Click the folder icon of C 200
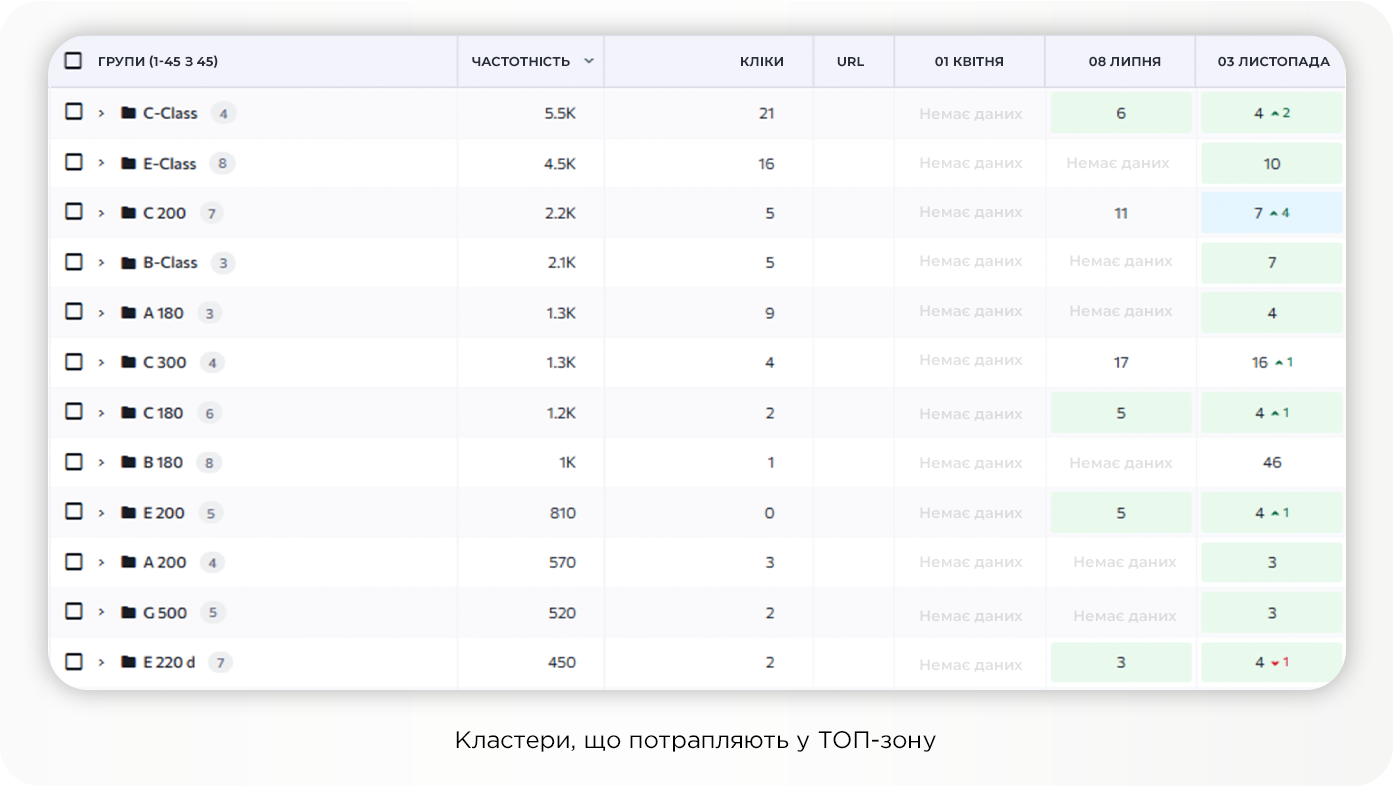 click(128, 213)
